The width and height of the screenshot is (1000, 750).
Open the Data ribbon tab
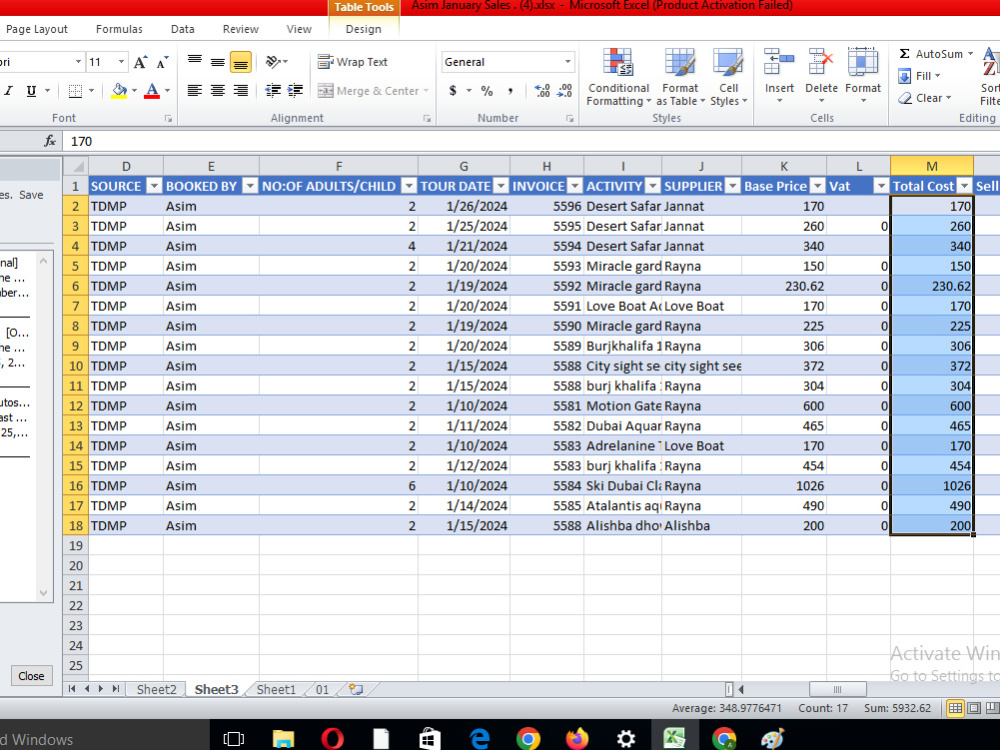(x=182, y=29)
